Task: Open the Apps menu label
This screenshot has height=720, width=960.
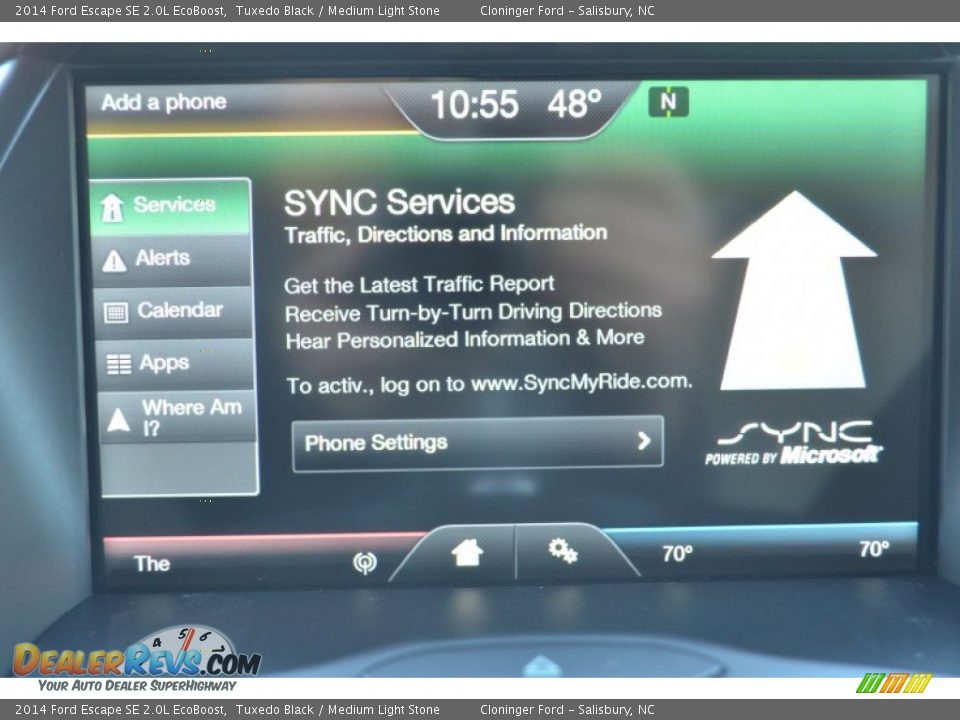Action: click(x=164, y=363)
